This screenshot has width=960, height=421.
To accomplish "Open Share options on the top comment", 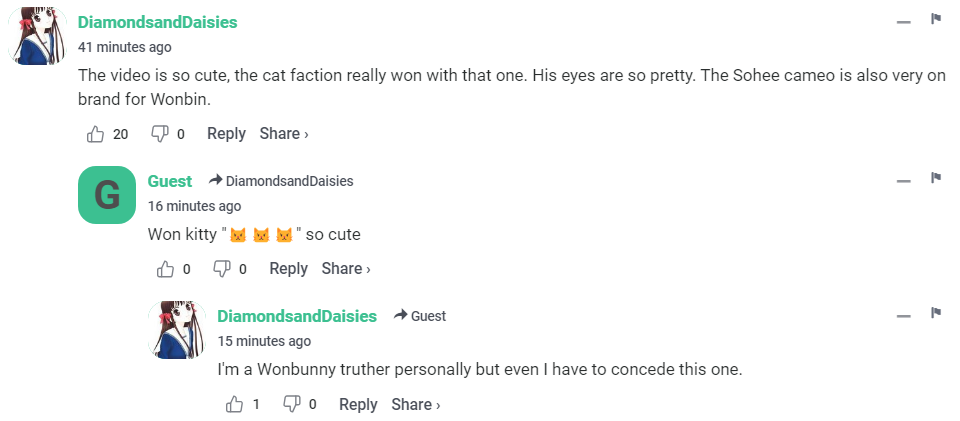I will tap(284, 134).
